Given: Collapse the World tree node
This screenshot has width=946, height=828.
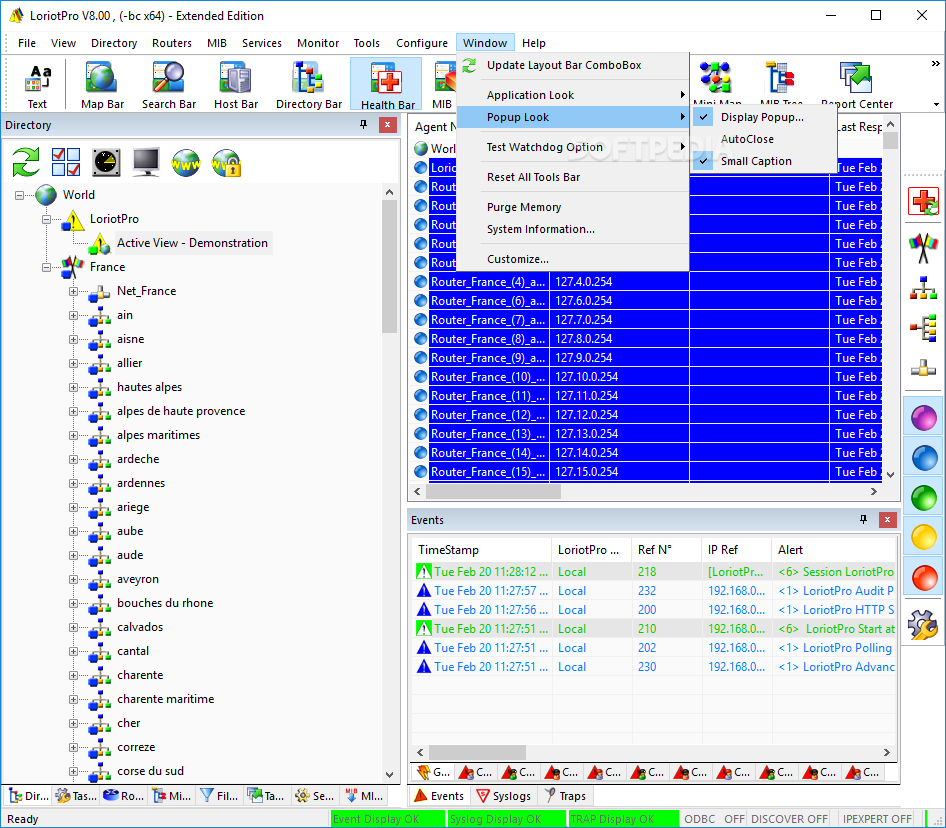Looking at the screenshot, I should (x=20, y=195).
